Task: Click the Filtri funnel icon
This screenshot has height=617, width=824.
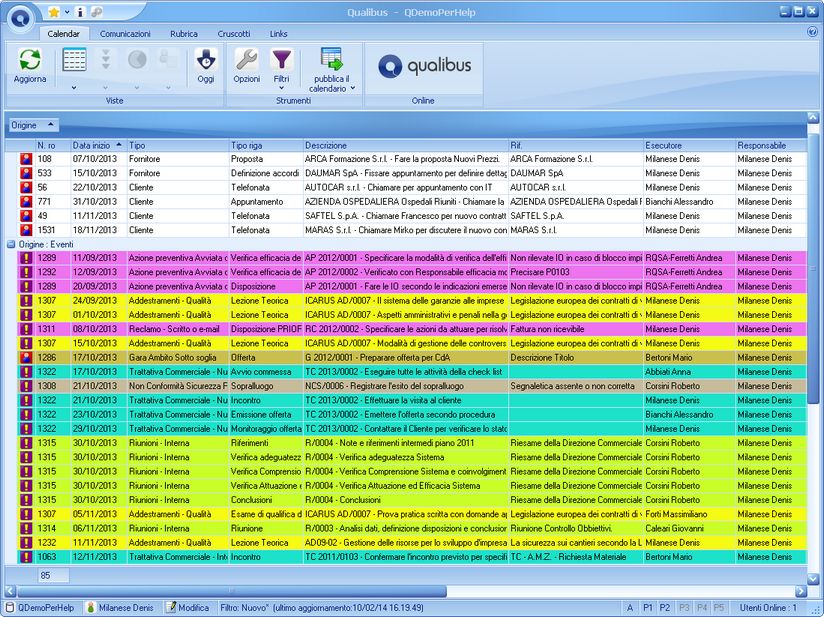Action: pos(281,59)
